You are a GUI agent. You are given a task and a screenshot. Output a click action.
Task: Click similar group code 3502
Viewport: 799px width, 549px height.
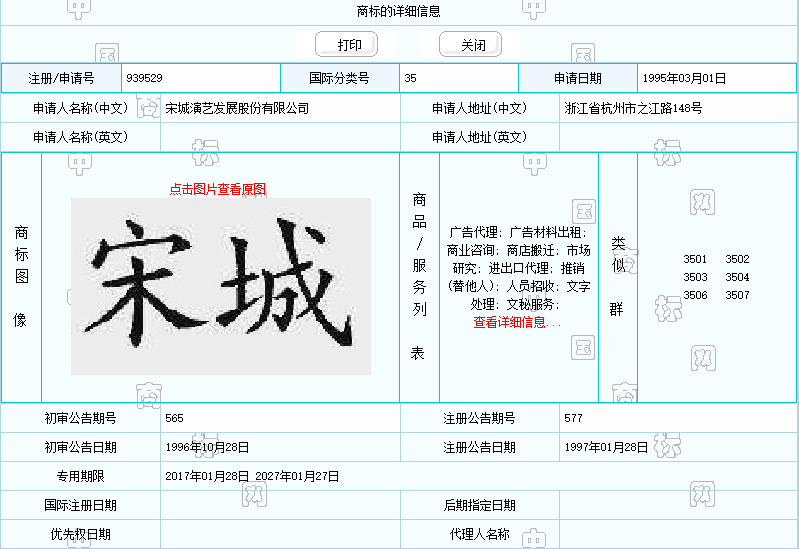tap(737, 259)
